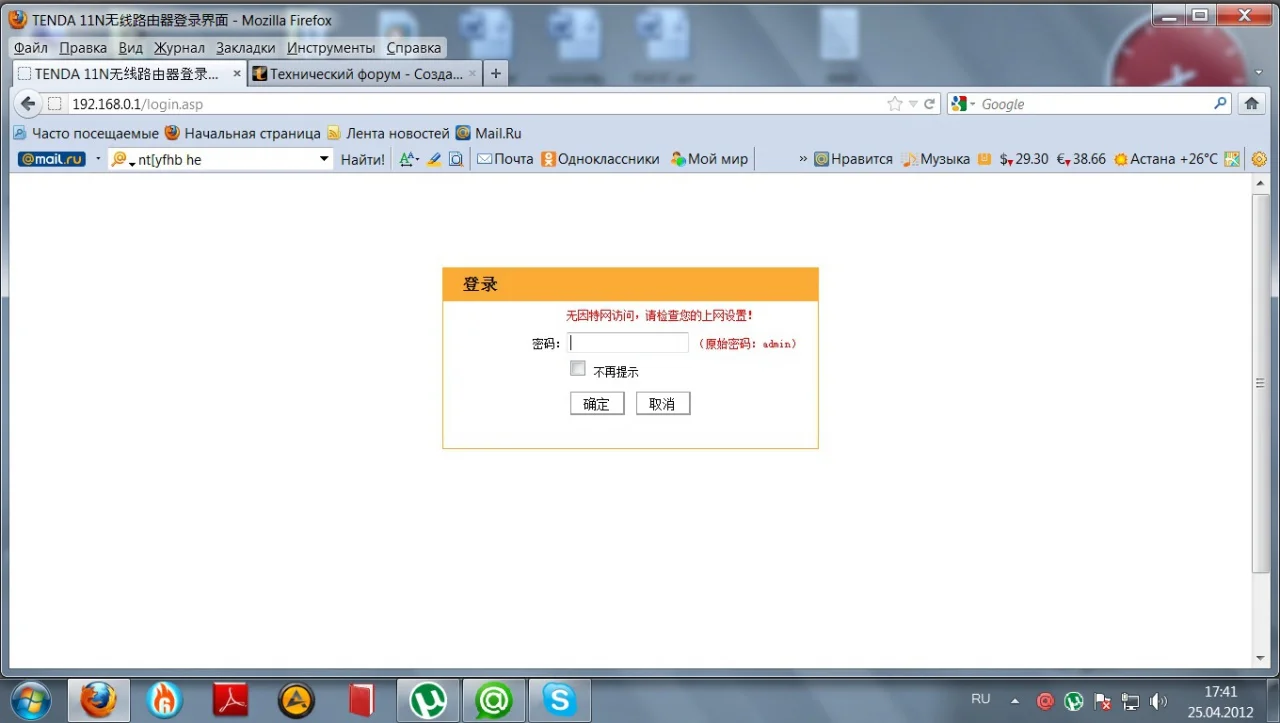This screenshot has height=723, width=1280.
Task: Open the Часто посещаемые bookmark
Action: point(86,133)
